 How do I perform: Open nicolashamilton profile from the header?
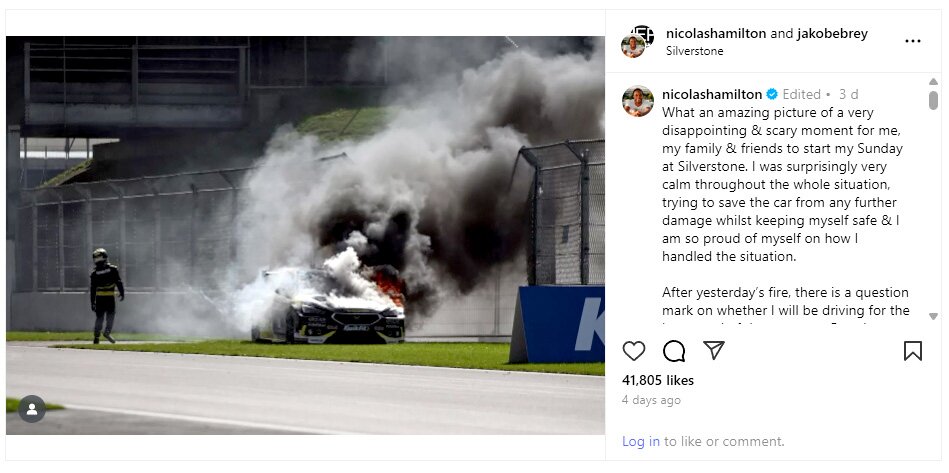coord(716,33)
